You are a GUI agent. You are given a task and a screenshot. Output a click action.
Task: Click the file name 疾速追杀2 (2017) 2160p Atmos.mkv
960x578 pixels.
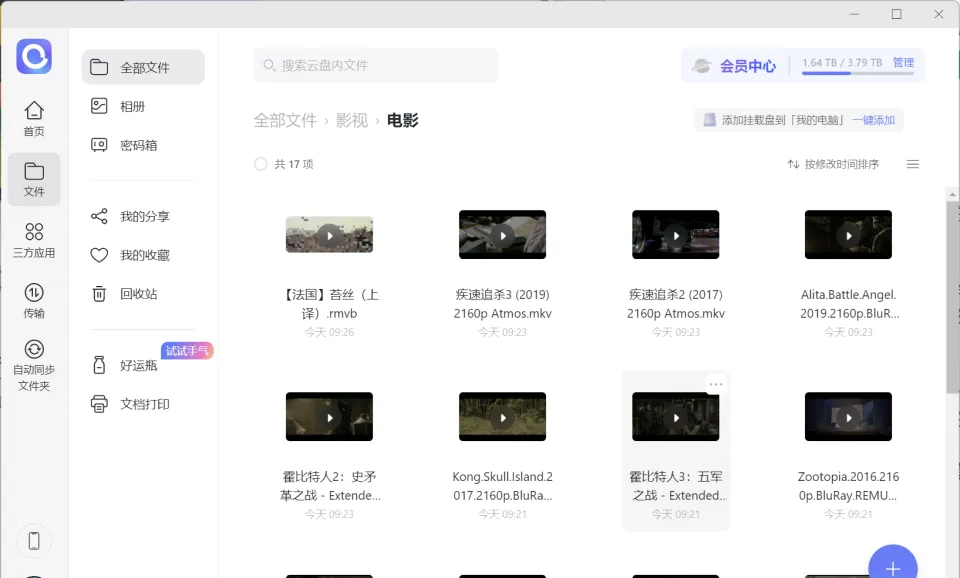(x=675, y=304)
